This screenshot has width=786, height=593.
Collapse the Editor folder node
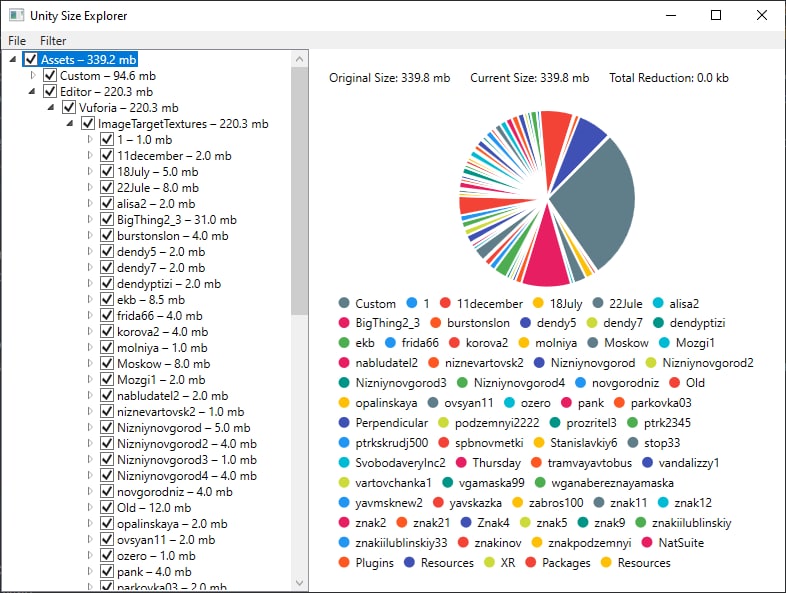[32, 92]
